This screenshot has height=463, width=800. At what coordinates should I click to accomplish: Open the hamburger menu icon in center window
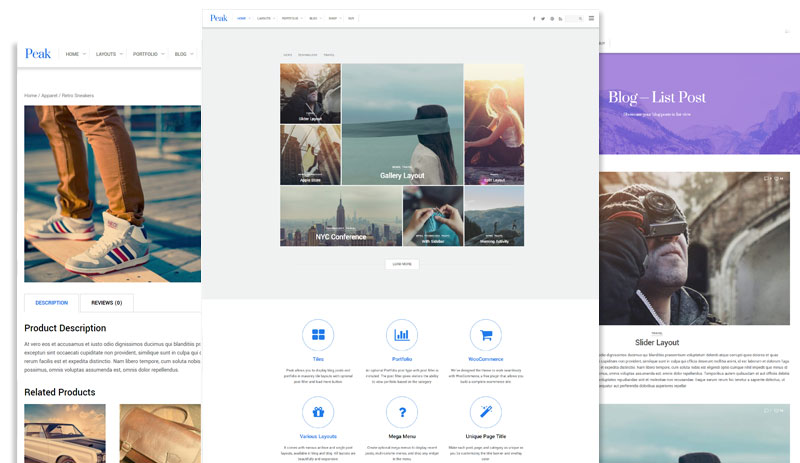coord(591,18)
